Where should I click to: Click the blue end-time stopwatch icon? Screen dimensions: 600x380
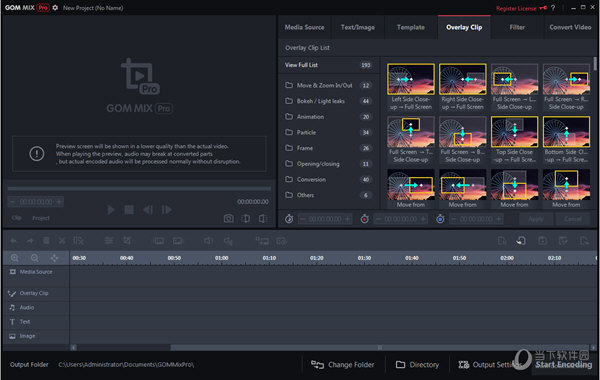pos(440,219)
